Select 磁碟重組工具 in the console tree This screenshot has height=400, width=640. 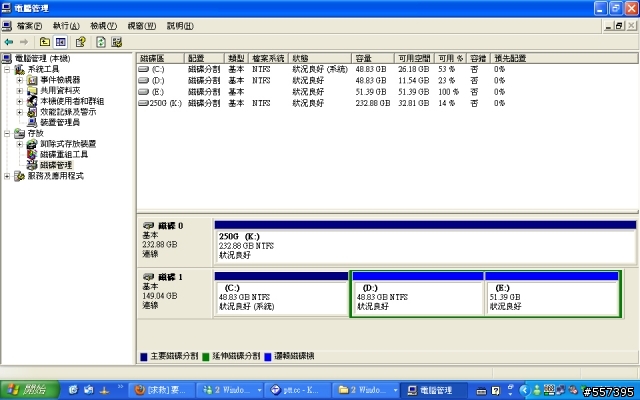pyautogui.click(x=64, y=155)
